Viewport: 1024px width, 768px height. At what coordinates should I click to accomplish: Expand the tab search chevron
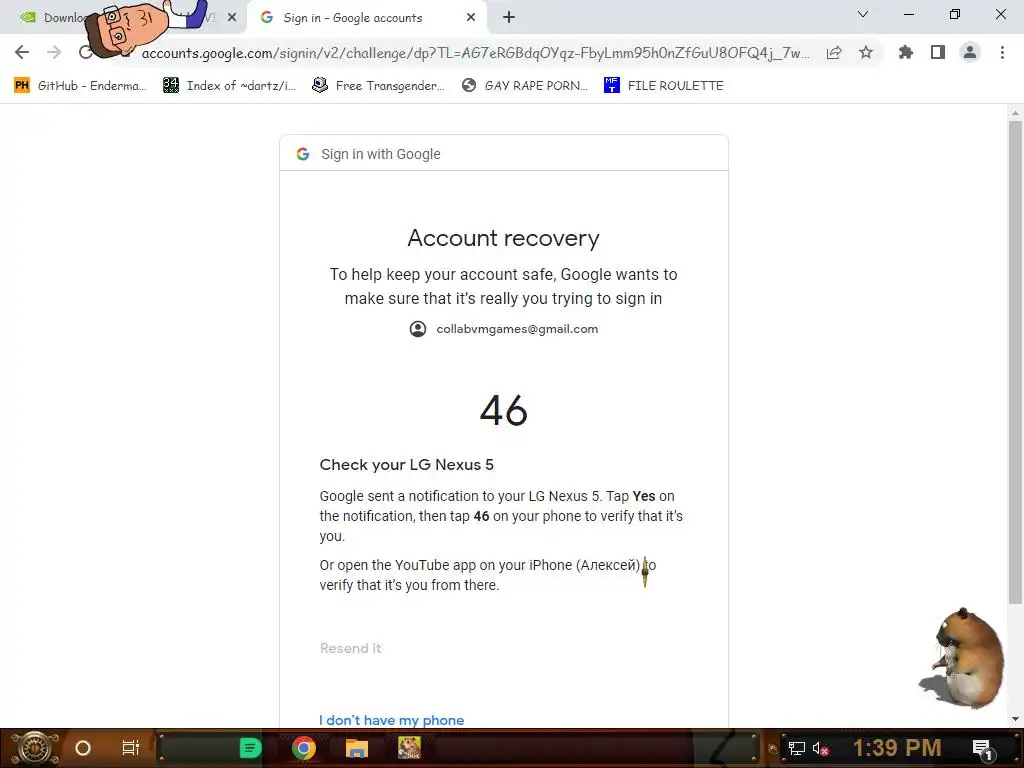[863, 14]
